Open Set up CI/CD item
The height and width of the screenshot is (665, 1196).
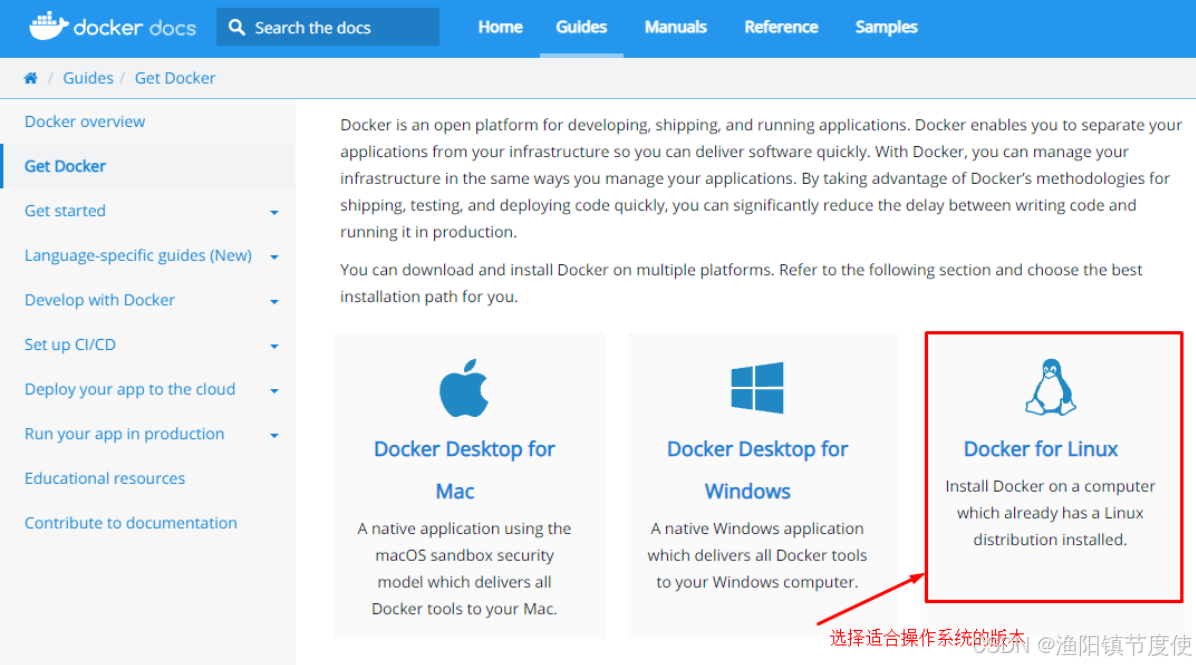(70, 345)
